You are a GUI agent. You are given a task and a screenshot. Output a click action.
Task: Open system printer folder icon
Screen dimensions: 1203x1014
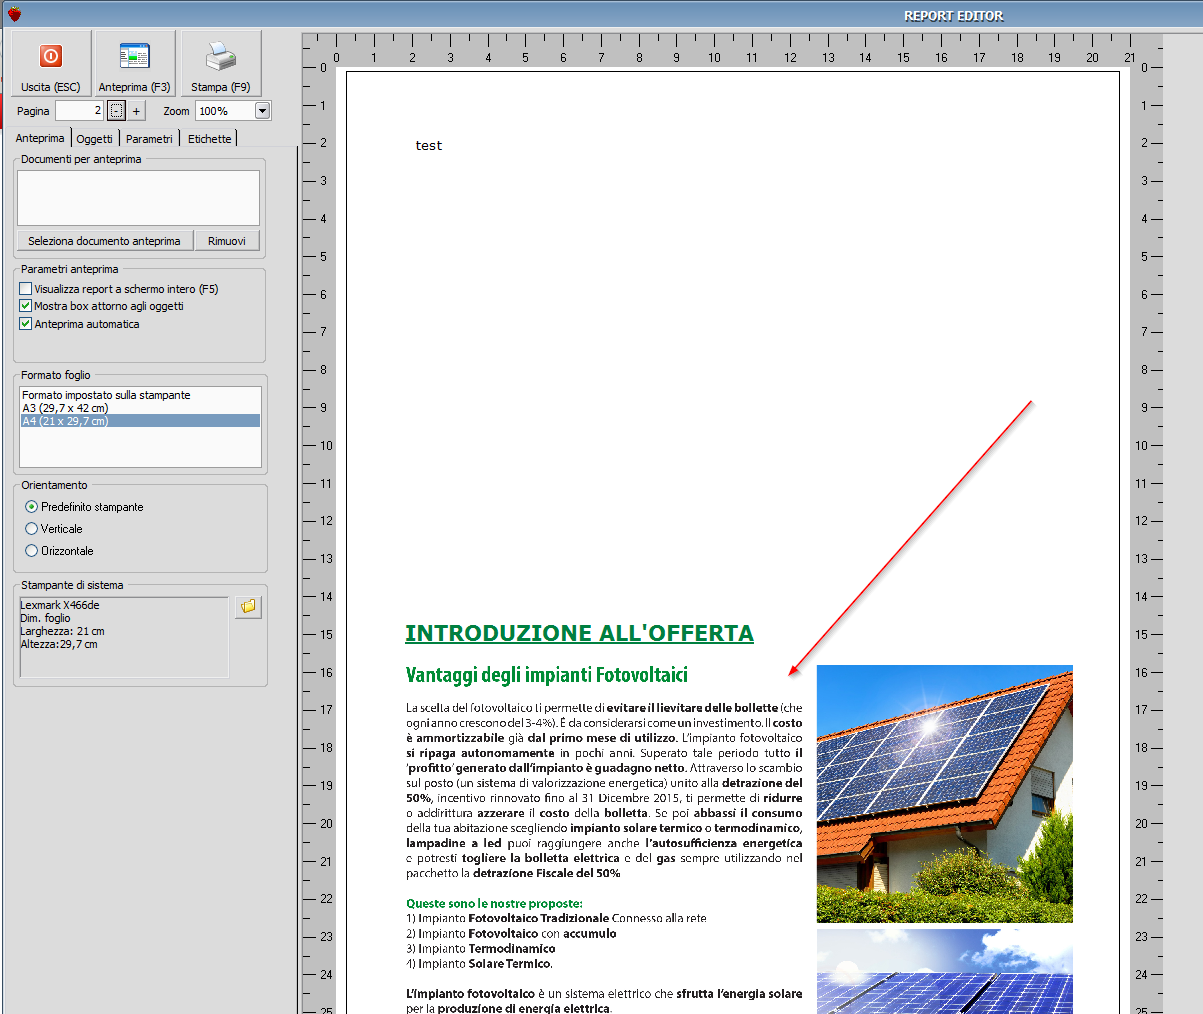248,607
